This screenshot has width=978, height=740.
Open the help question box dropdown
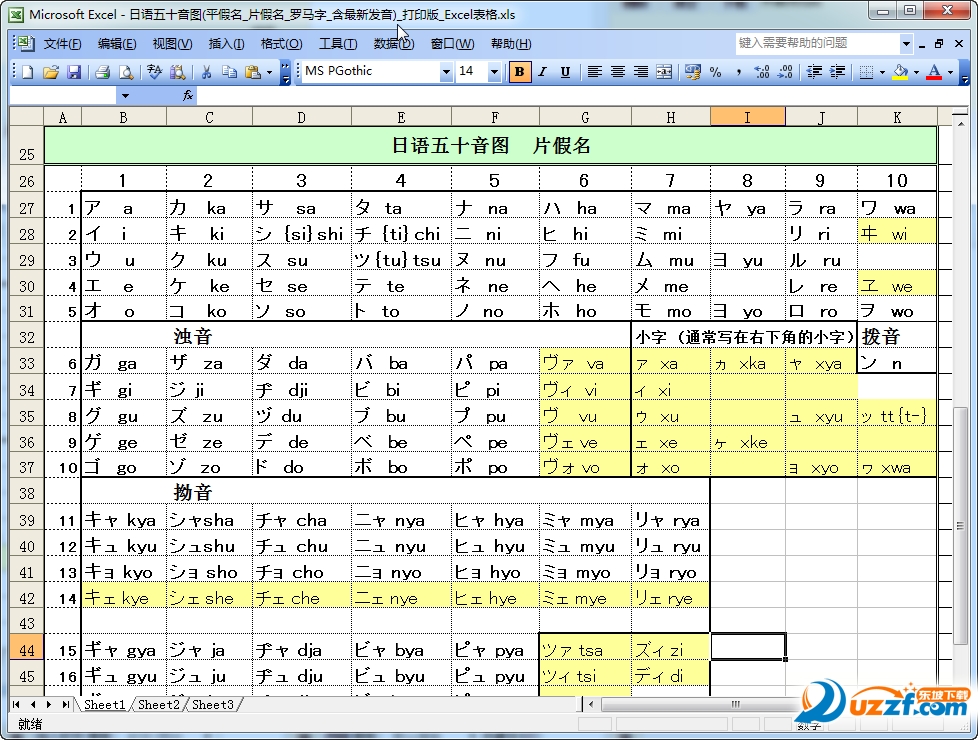pos(906,44)
